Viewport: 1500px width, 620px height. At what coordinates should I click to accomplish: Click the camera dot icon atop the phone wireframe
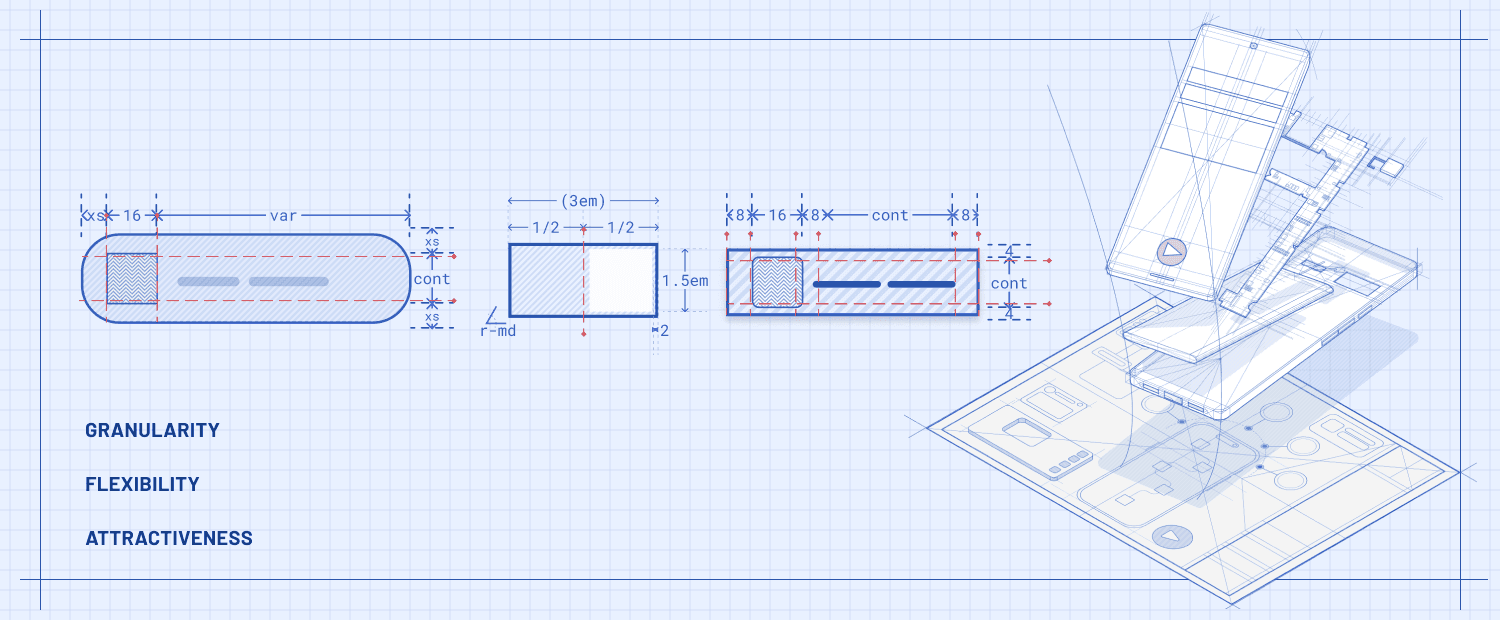point(1253,46)
